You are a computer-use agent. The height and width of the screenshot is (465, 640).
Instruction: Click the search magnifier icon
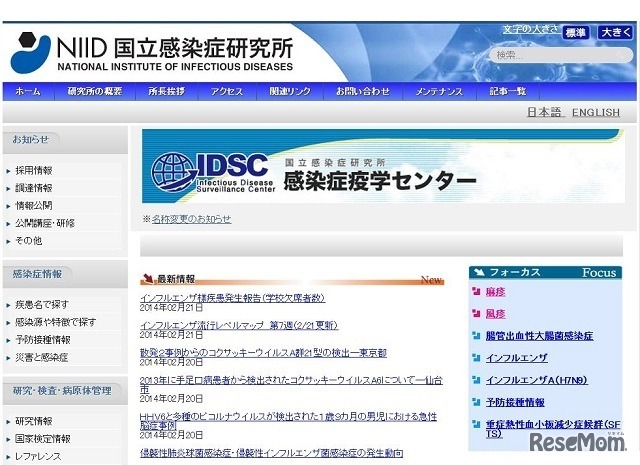pos(622,54)
